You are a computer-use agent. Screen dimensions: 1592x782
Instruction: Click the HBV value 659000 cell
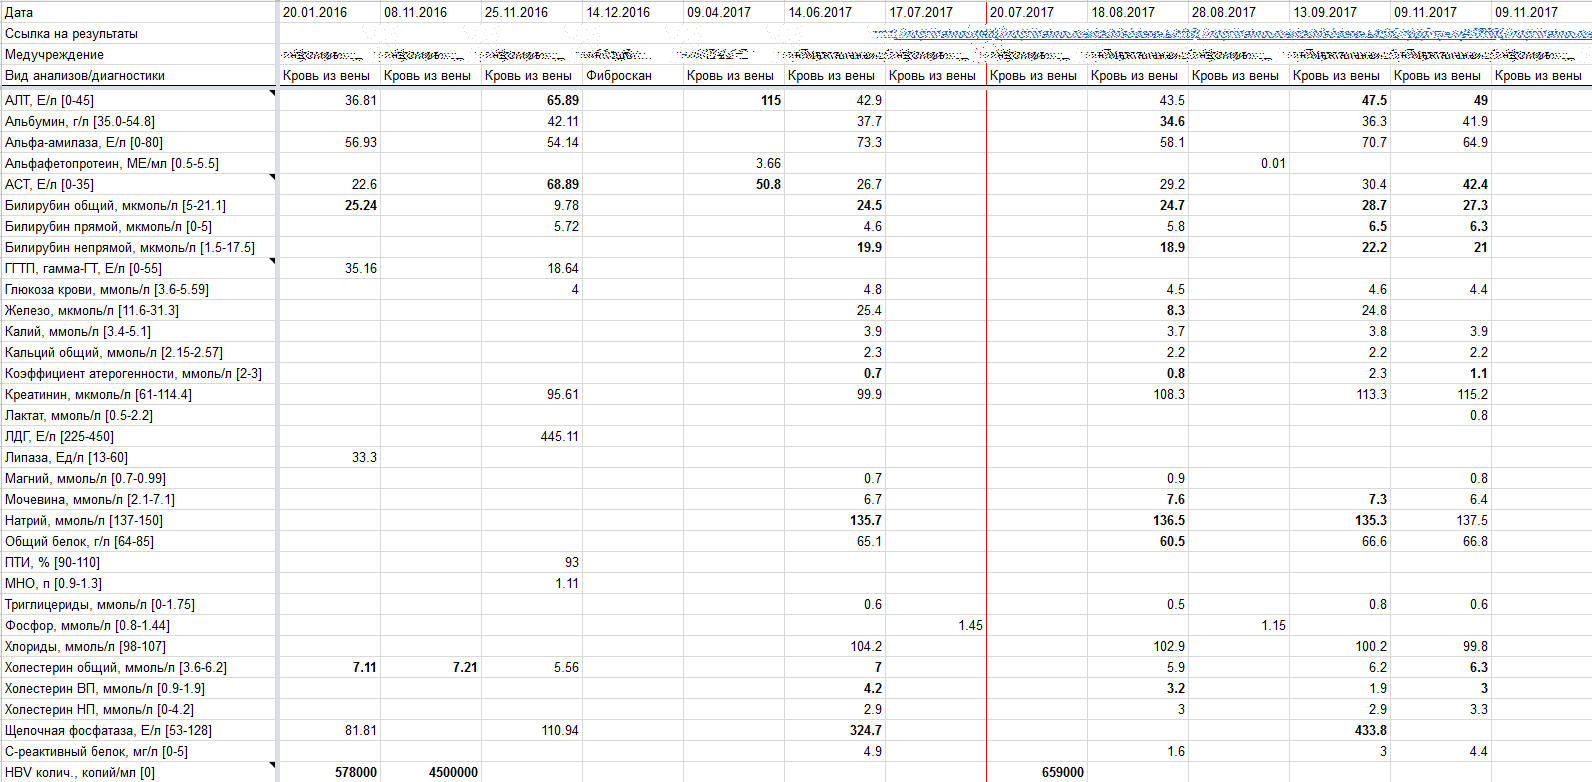[1036, 772]
